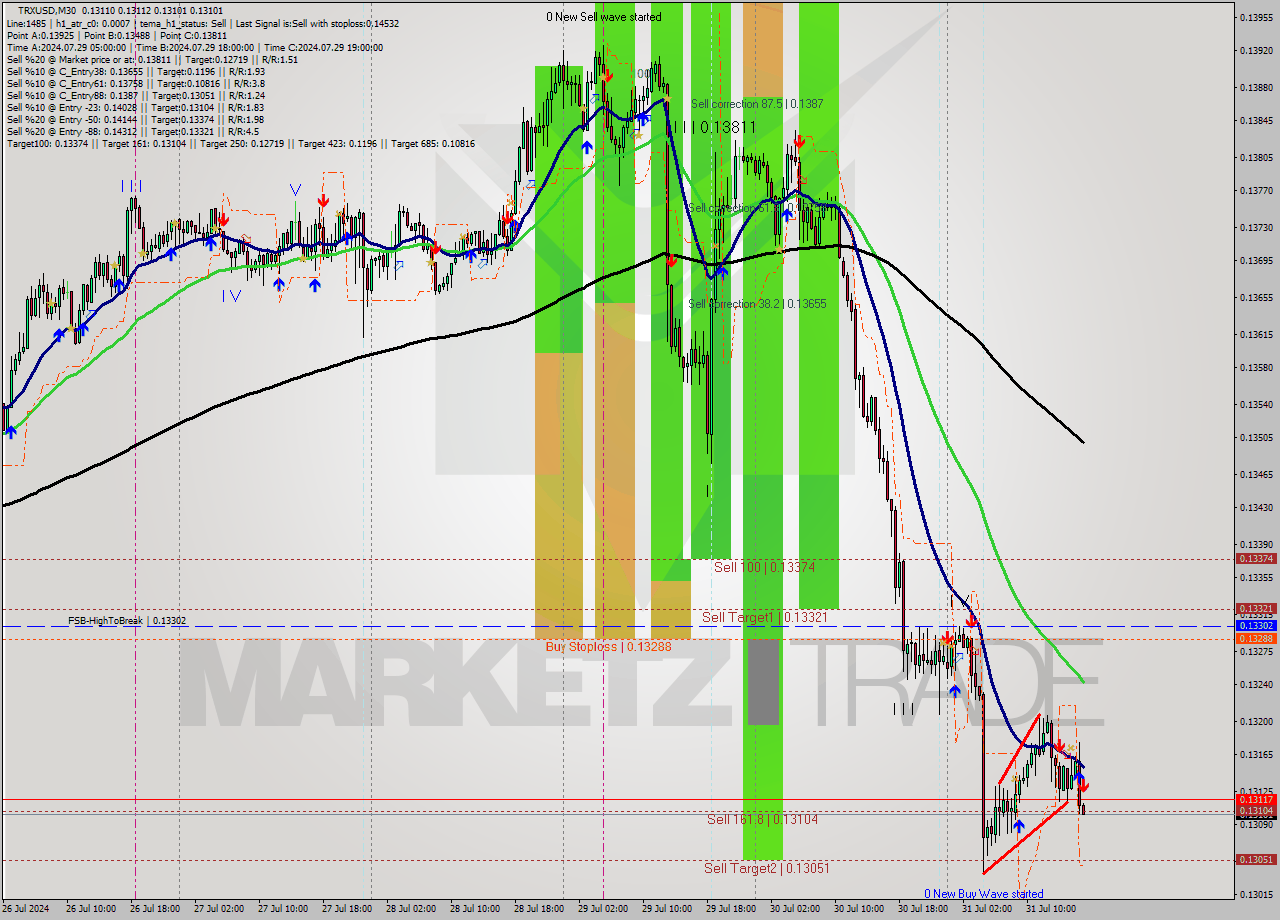Click the orange 0.13288 price tag

1256,638
